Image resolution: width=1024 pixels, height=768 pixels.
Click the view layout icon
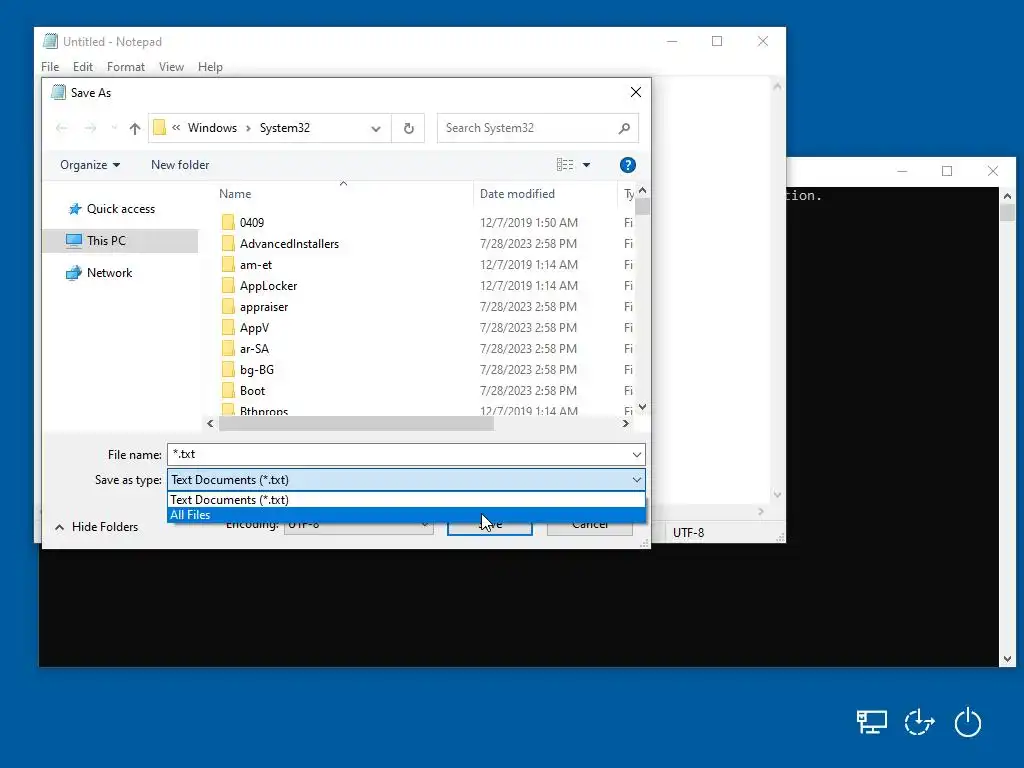(x=565, y=165)
